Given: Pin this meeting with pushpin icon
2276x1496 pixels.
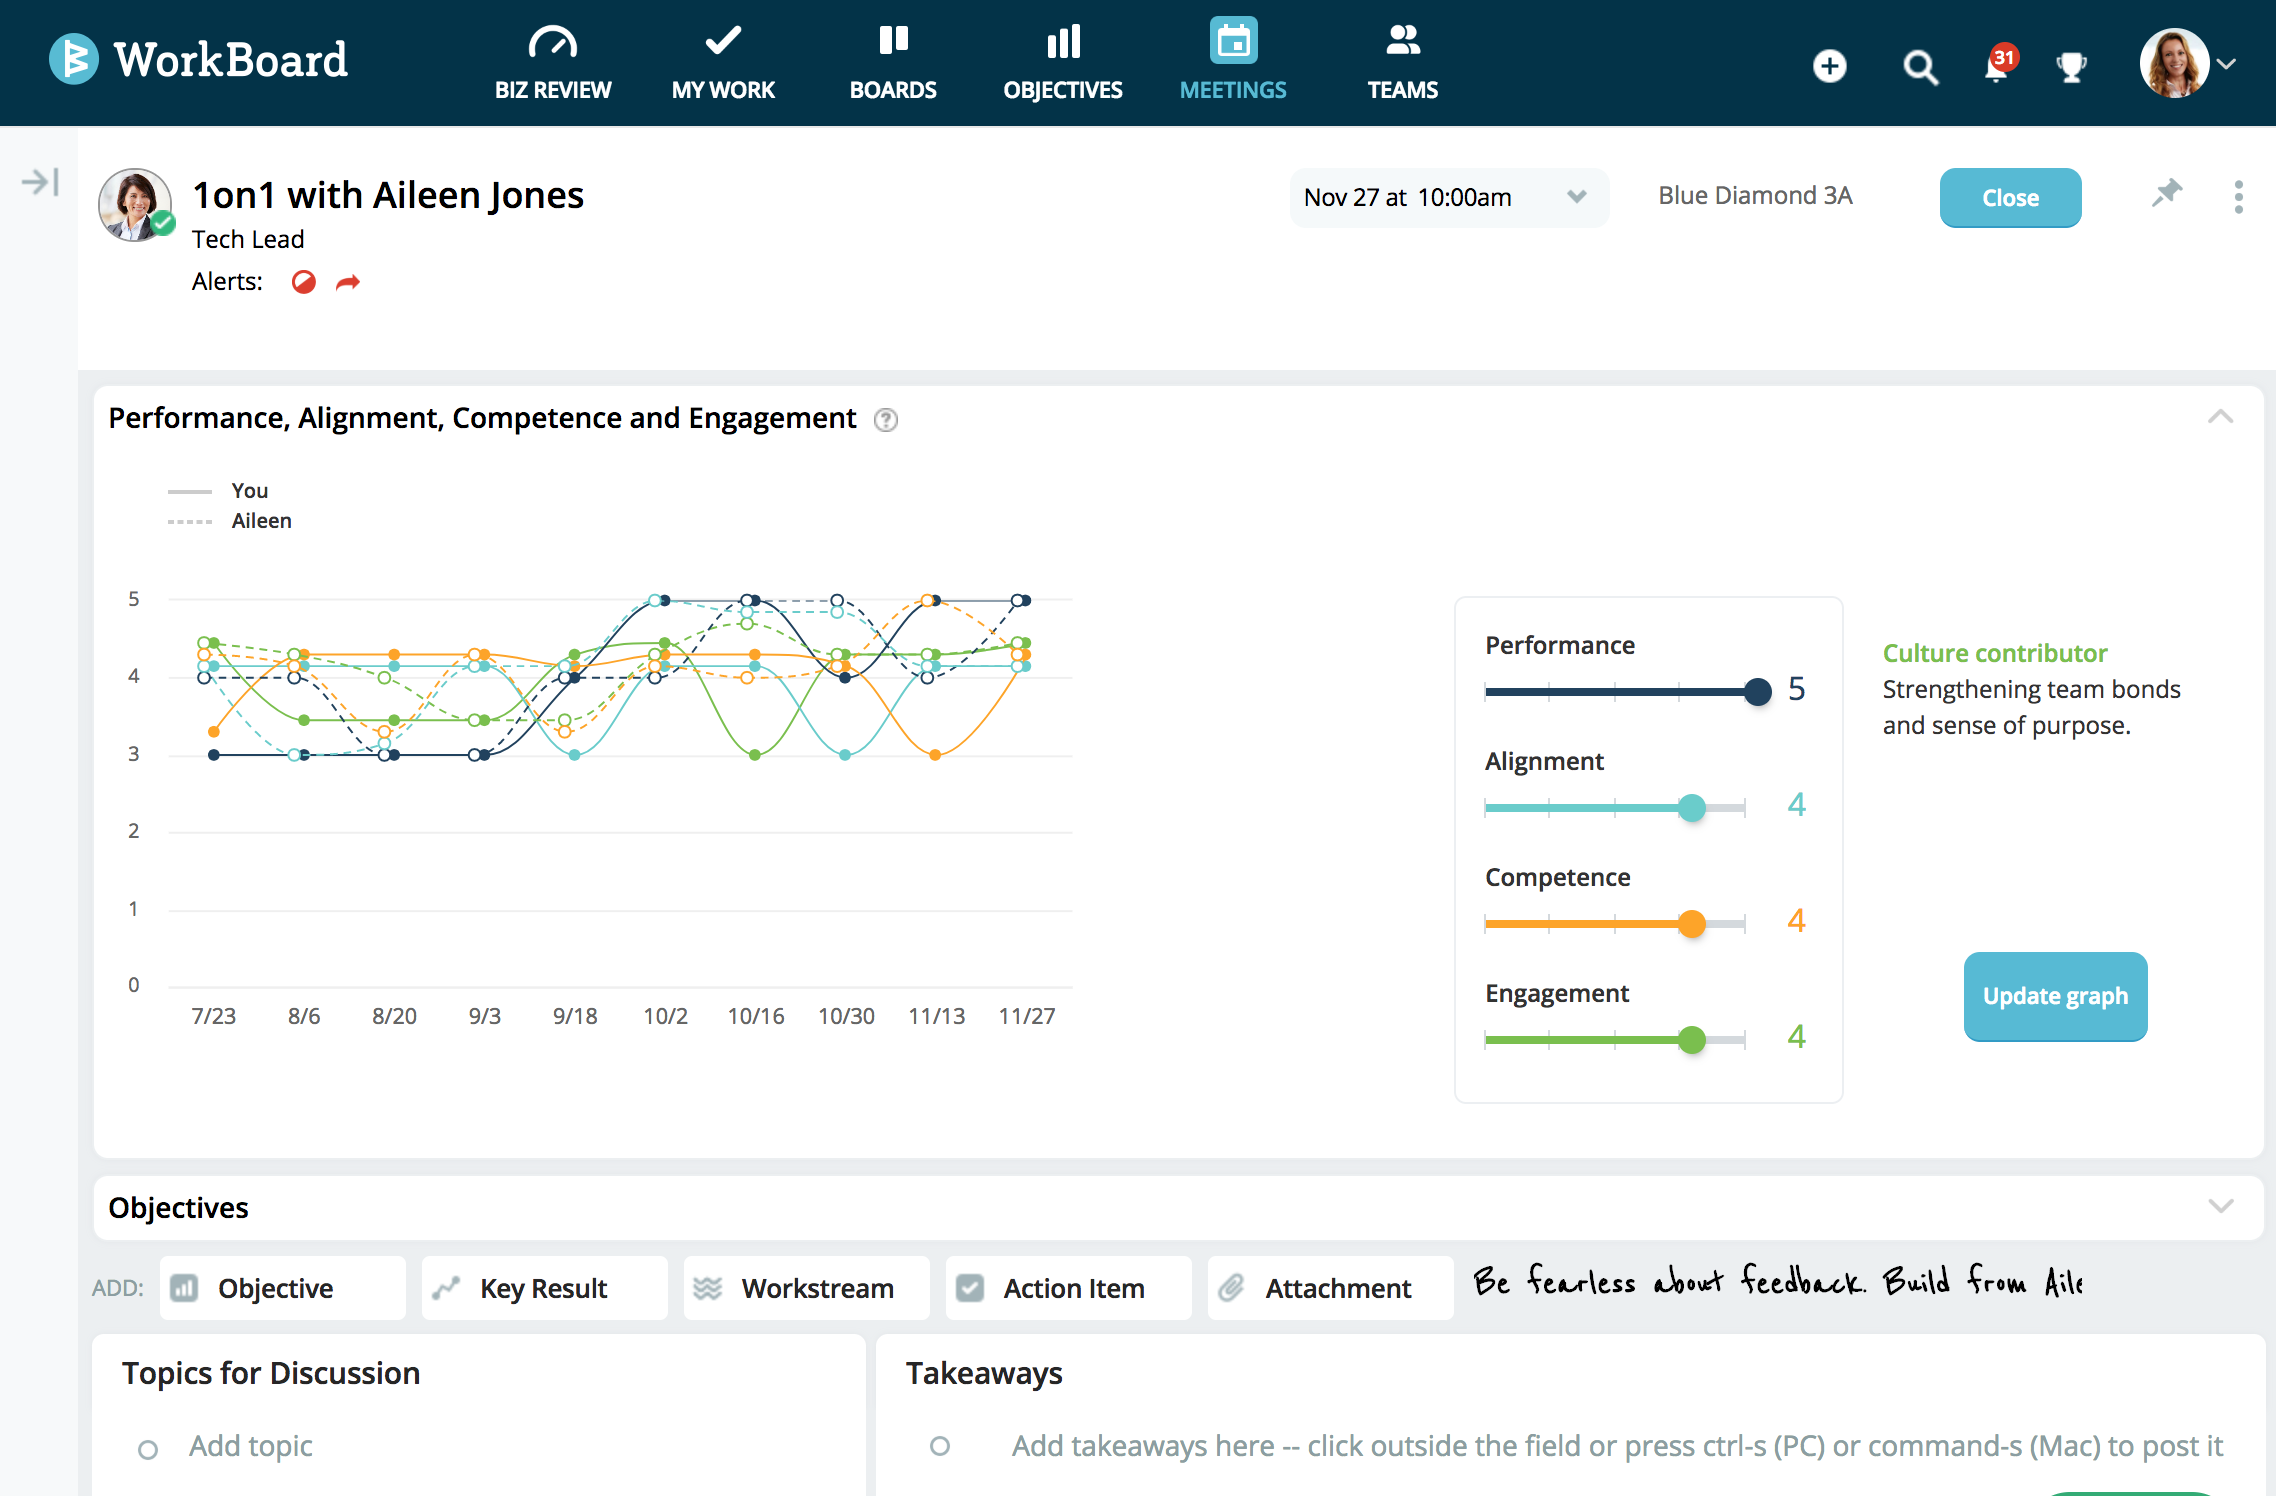Looking at the screenshot, I should tap(2167, 193).
